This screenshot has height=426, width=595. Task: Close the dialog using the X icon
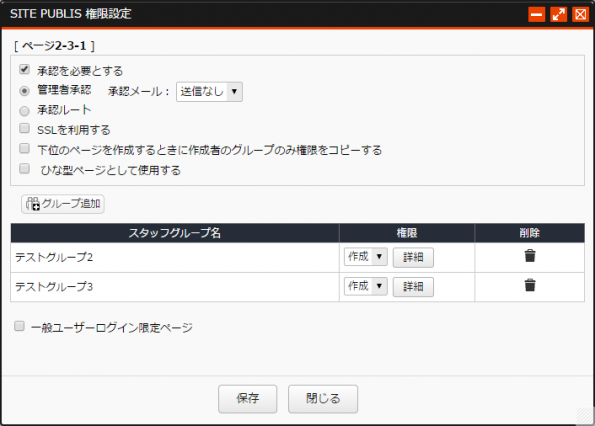[x=581, y=14]
